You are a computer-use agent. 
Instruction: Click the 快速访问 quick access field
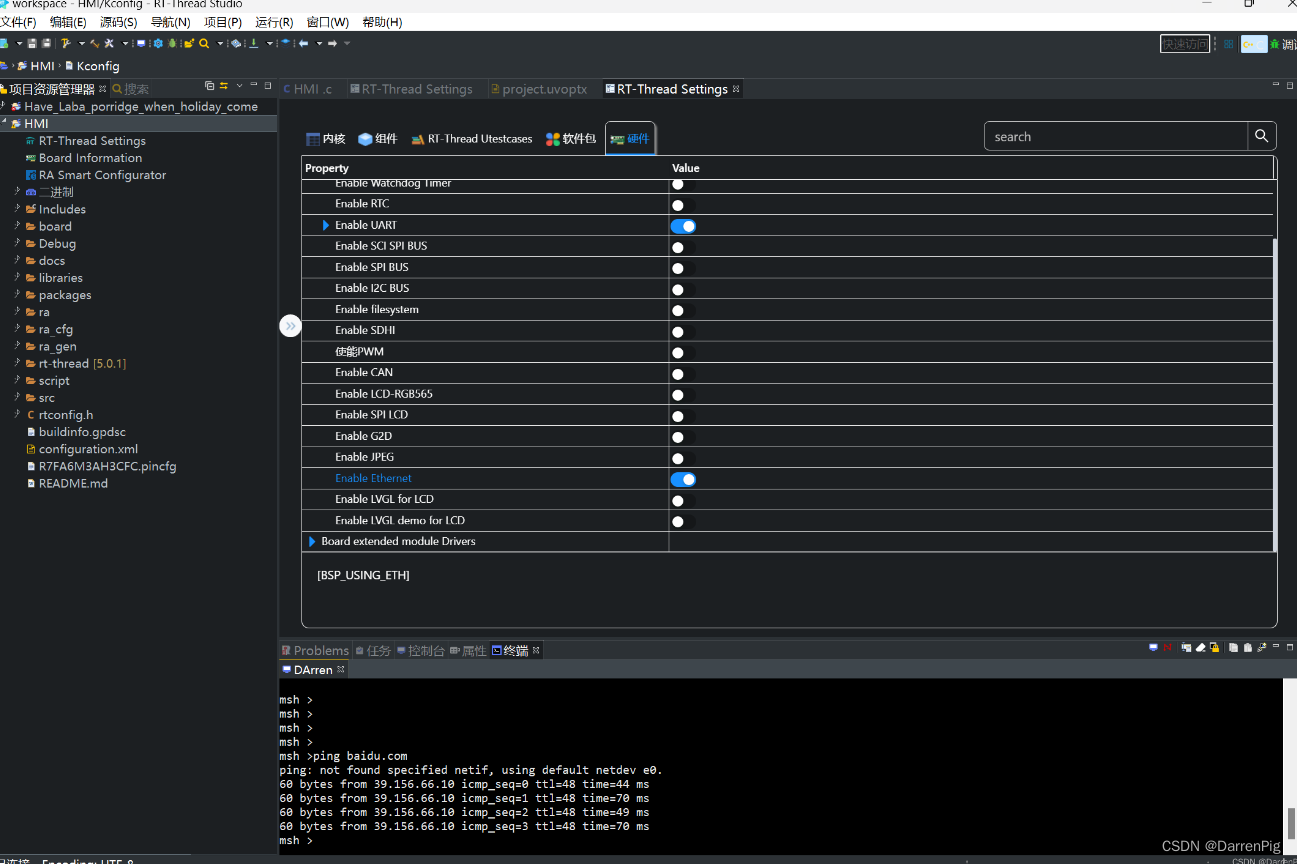pyautogui.click(x=1185, y=44)
